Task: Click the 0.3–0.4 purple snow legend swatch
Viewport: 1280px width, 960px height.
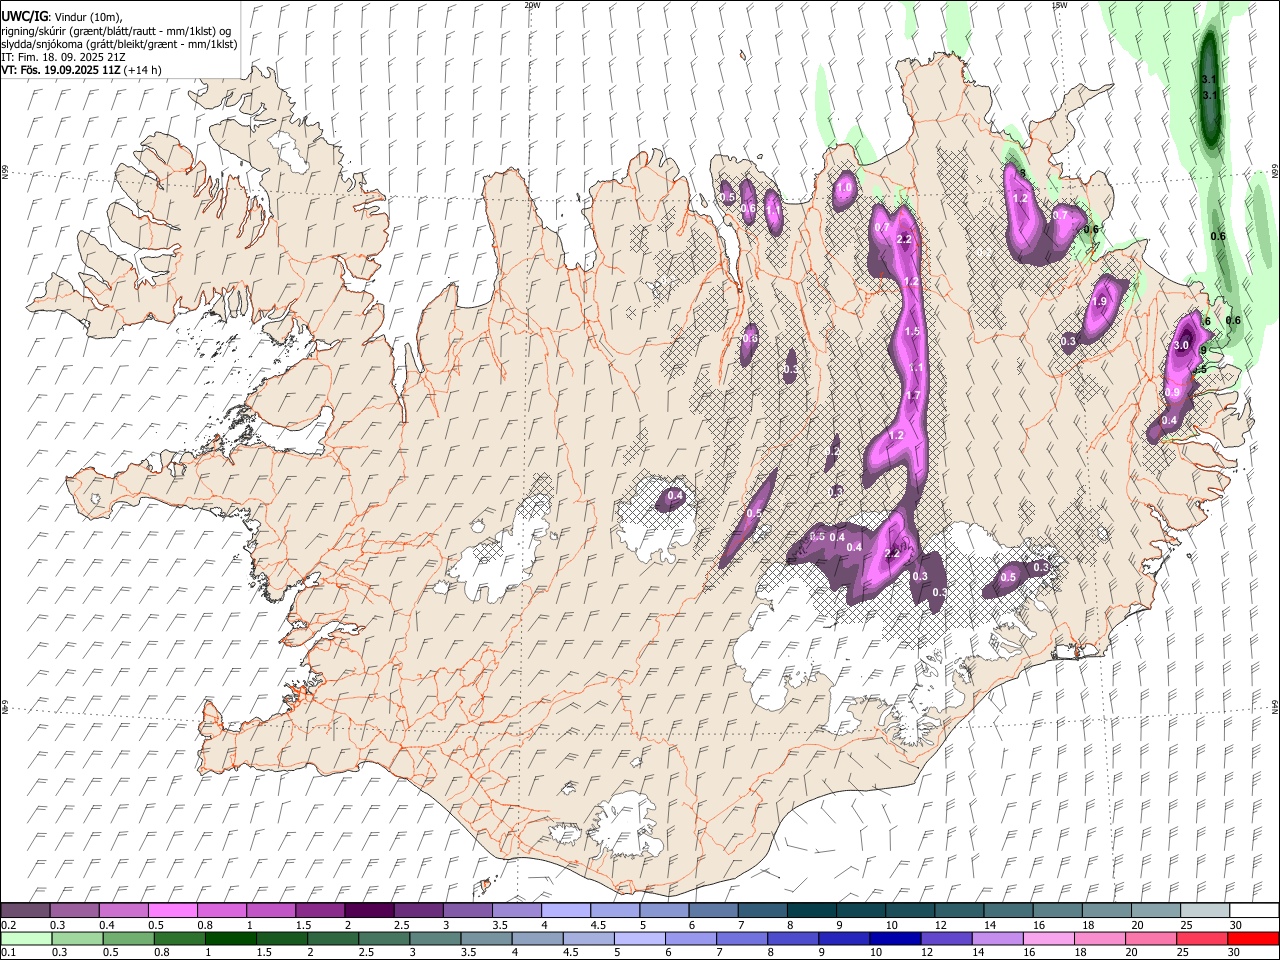Action: coord(74,911)
